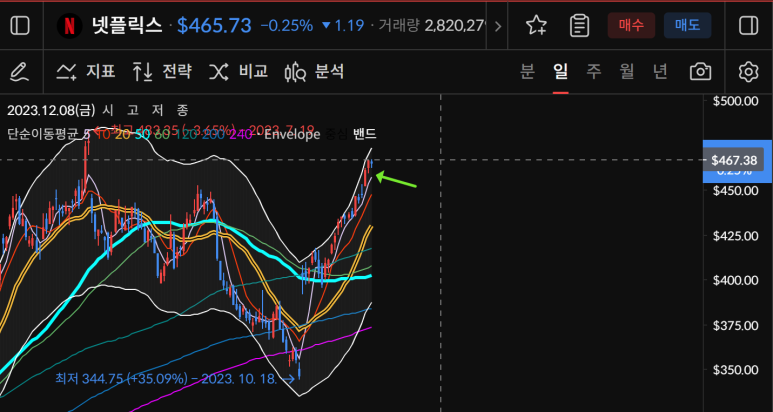Click the Netflix logo icon

click(70, 26)
